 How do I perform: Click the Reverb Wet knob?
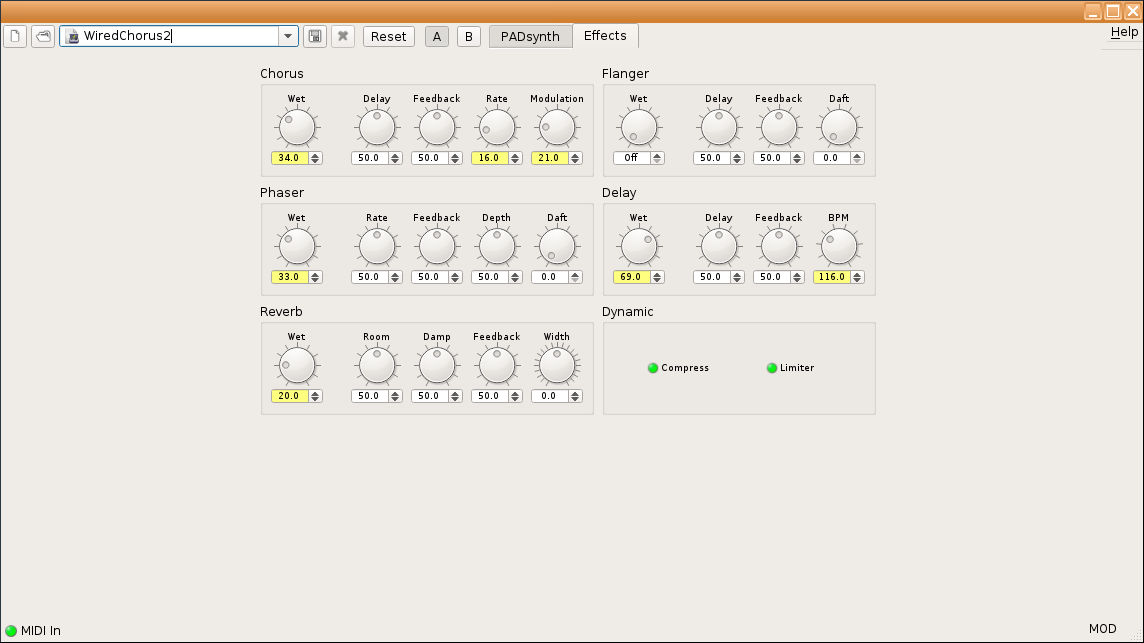(297, 366)
